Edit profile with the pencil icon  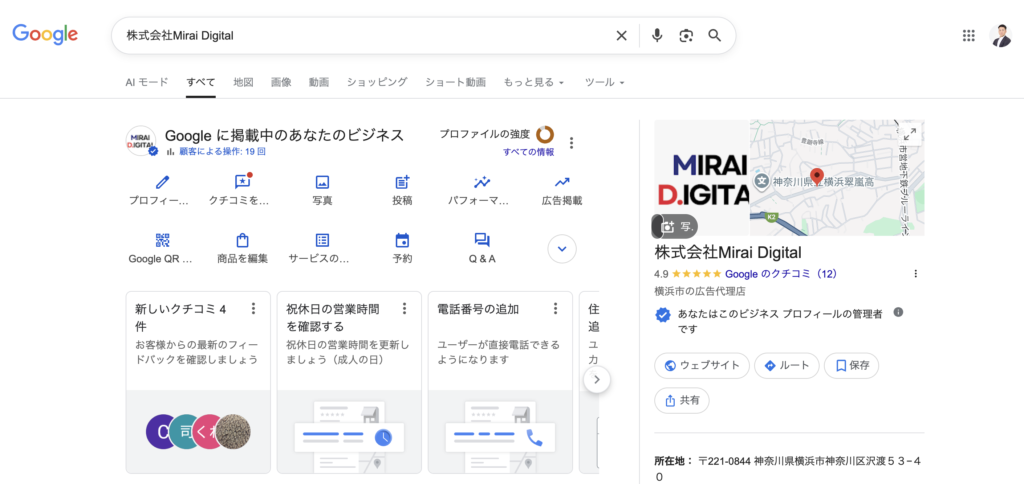tap(162, 182)
